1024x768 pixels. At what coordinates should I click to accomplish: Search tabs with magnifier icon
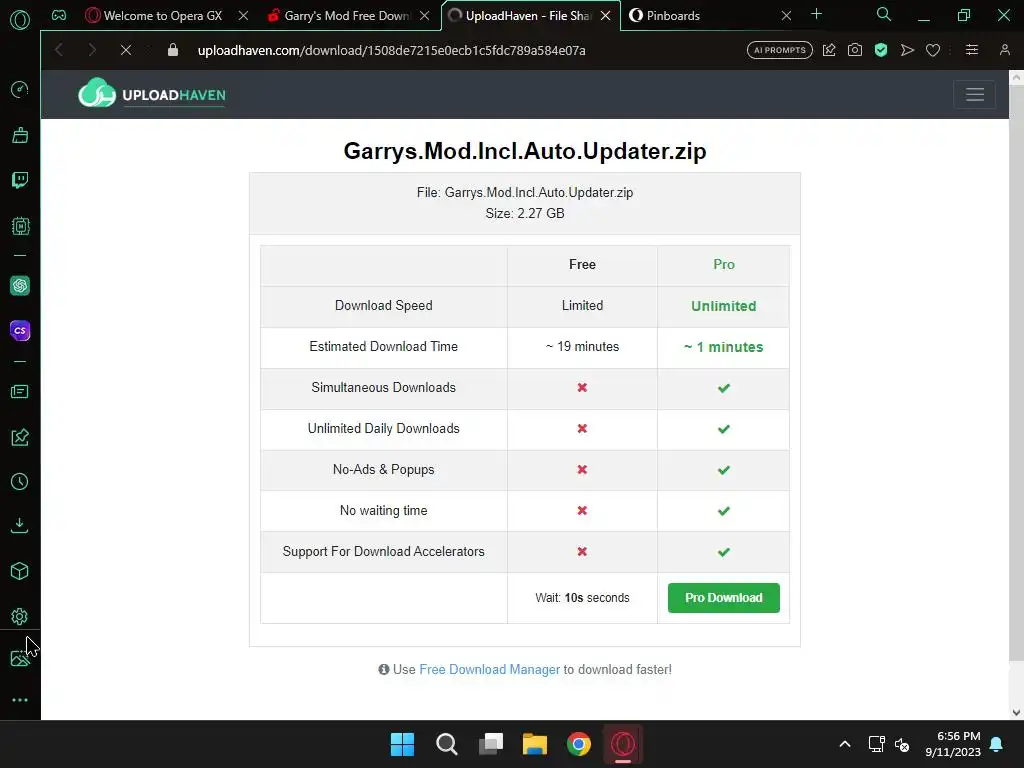click(884, 14)
